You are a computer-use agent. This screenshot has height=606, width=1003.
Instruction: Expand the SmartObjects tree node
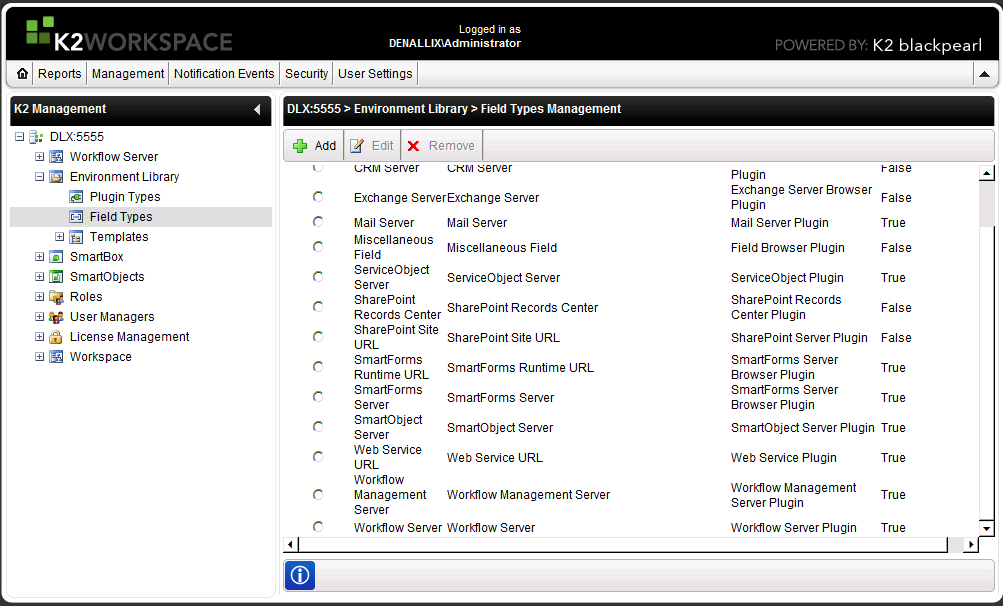40,277
